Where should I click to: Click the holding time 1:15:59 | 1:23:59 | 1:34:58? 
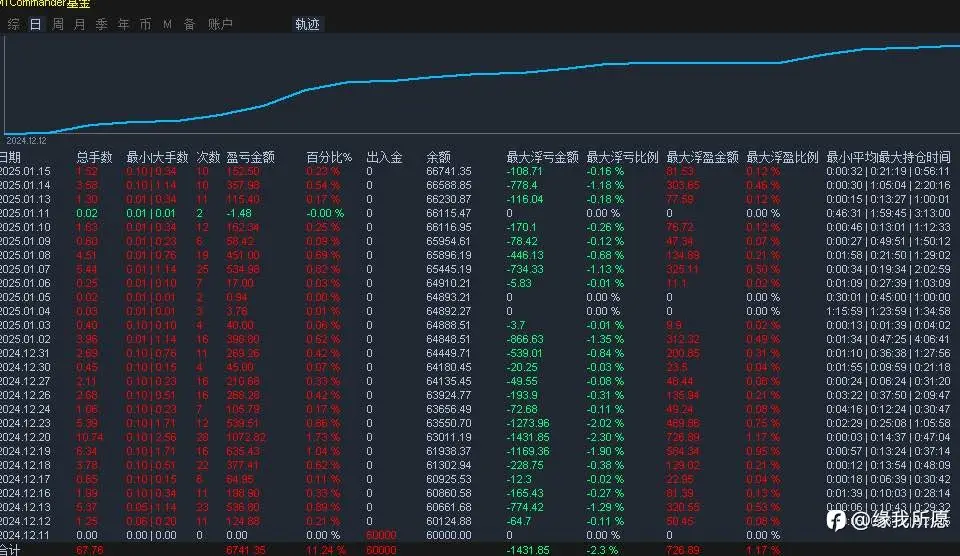point(888,311)
